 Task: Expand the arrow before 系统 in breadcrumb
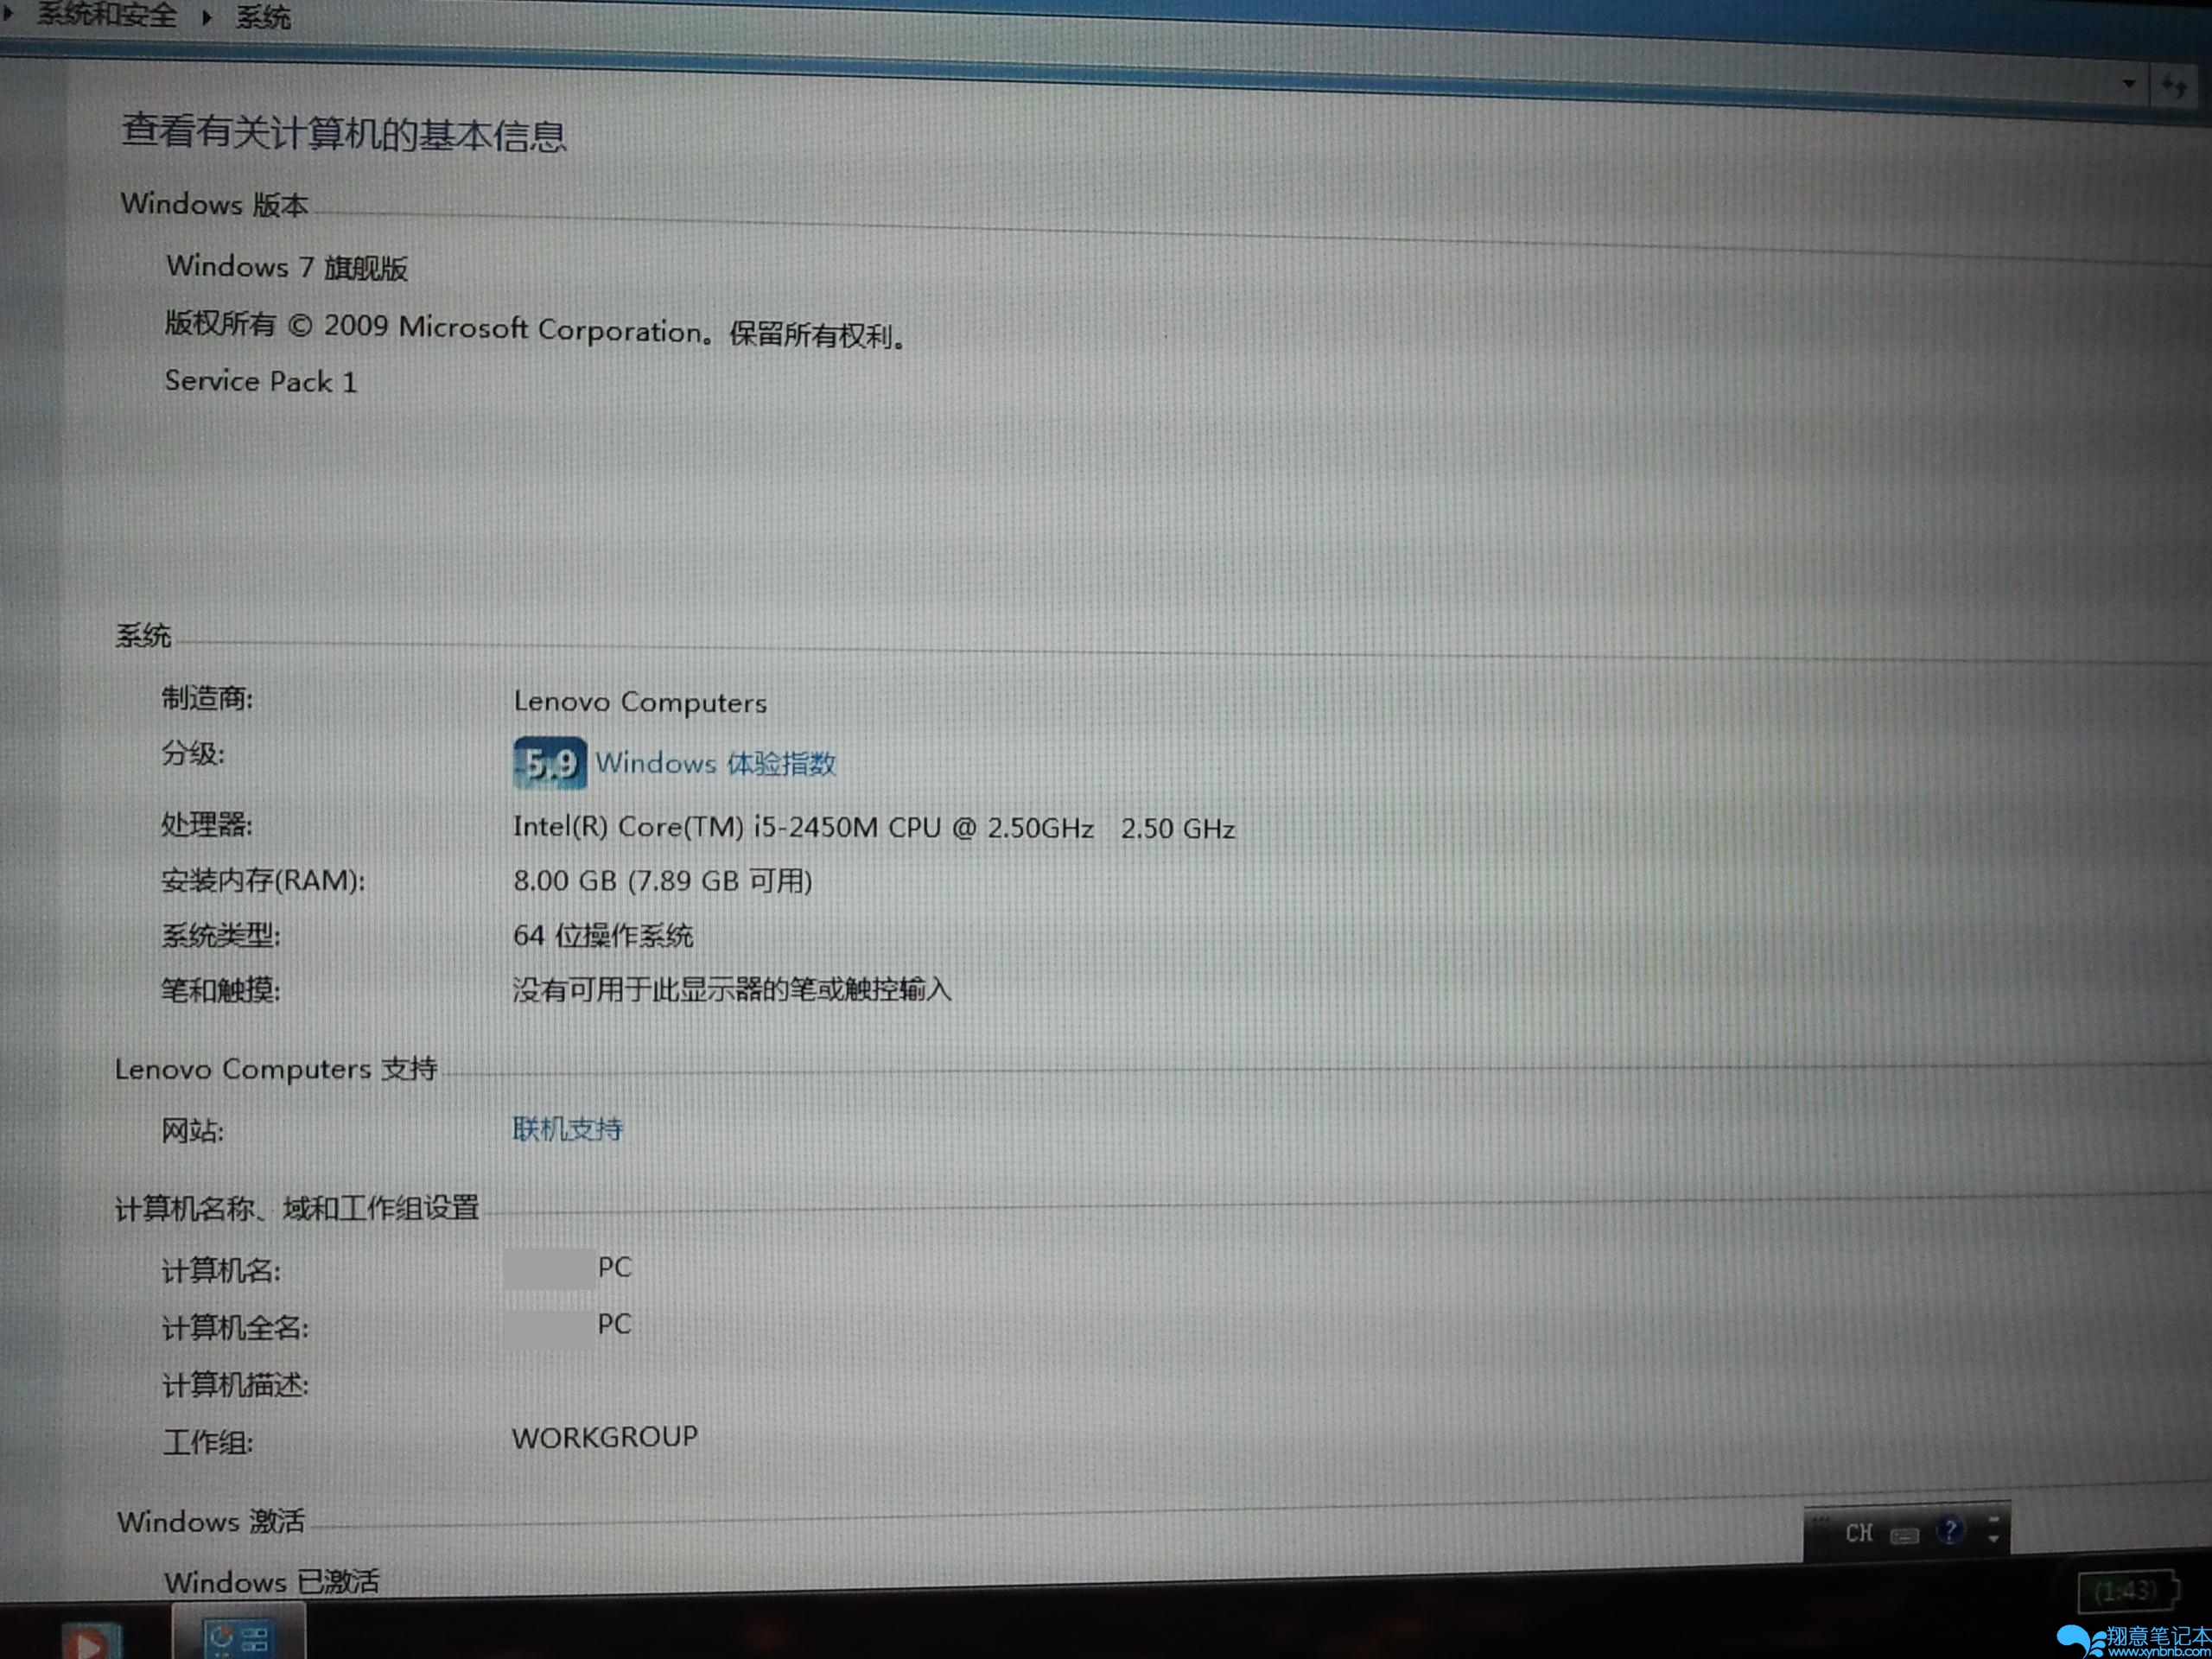pos(207,16)
